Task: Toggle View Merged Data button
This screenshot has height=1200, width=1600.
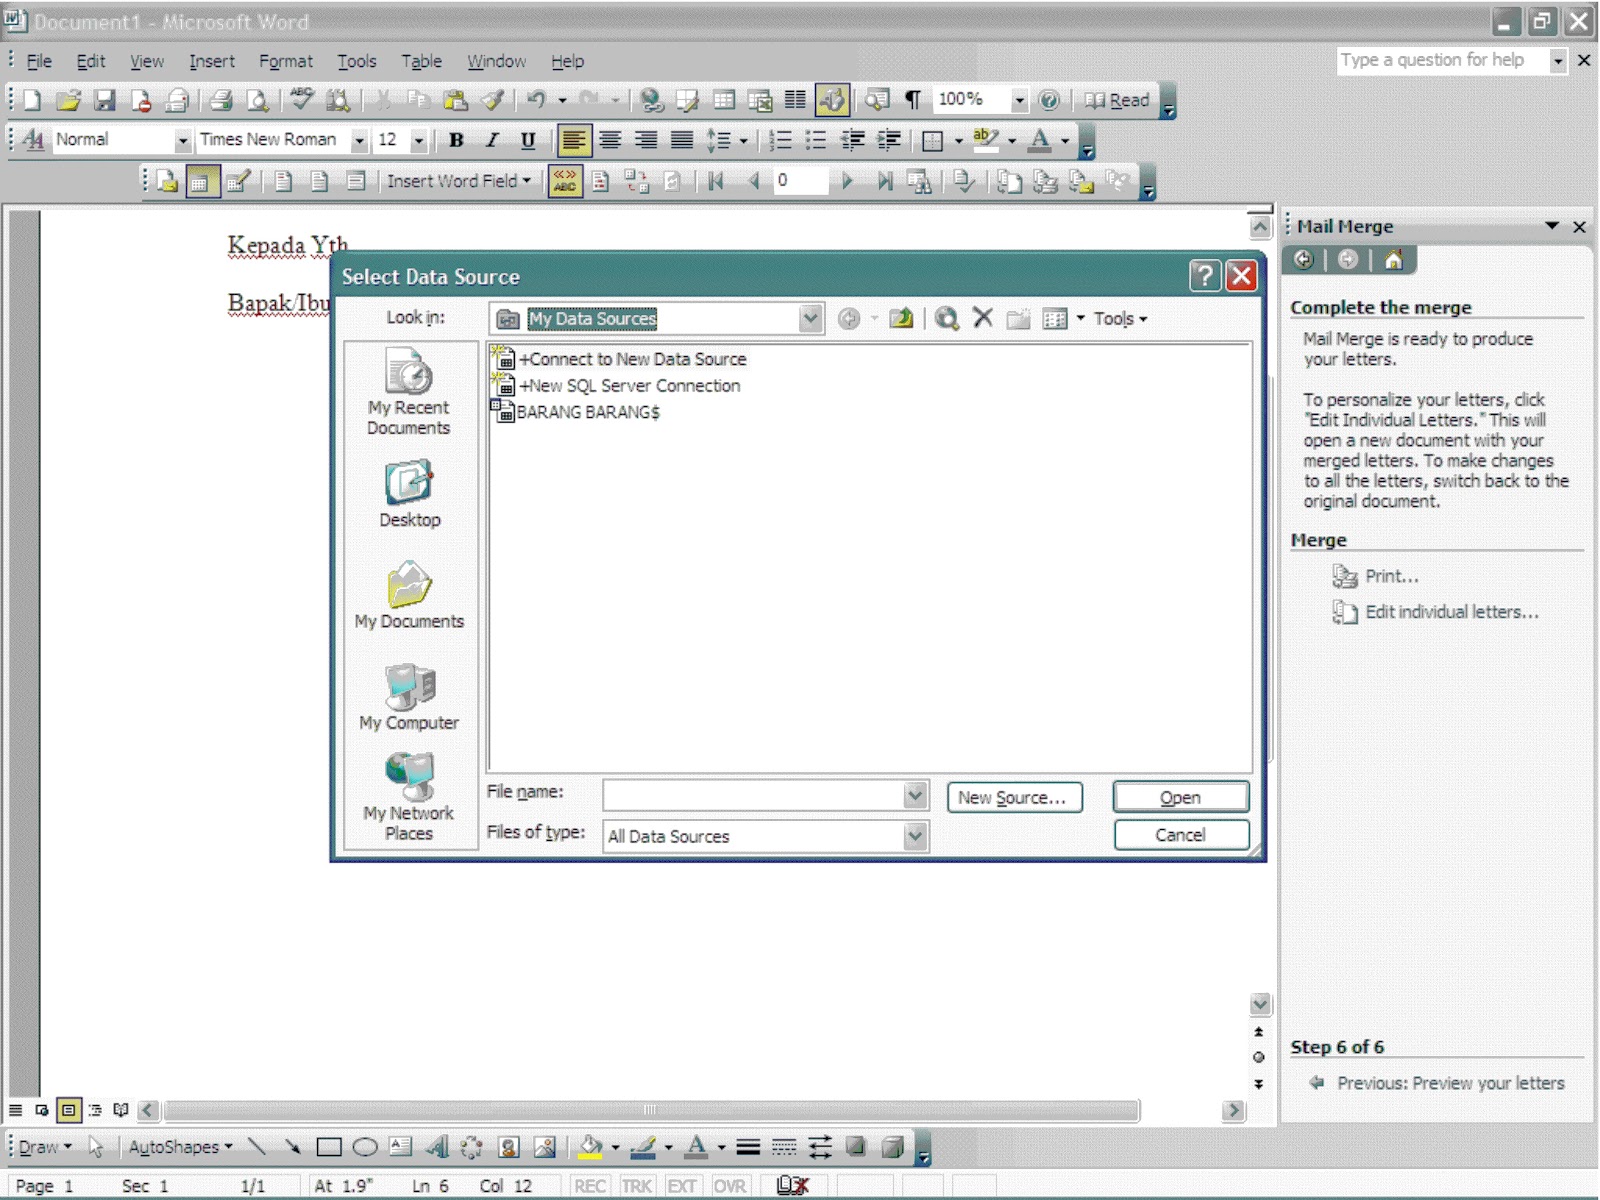Action: tap(565, 181)
